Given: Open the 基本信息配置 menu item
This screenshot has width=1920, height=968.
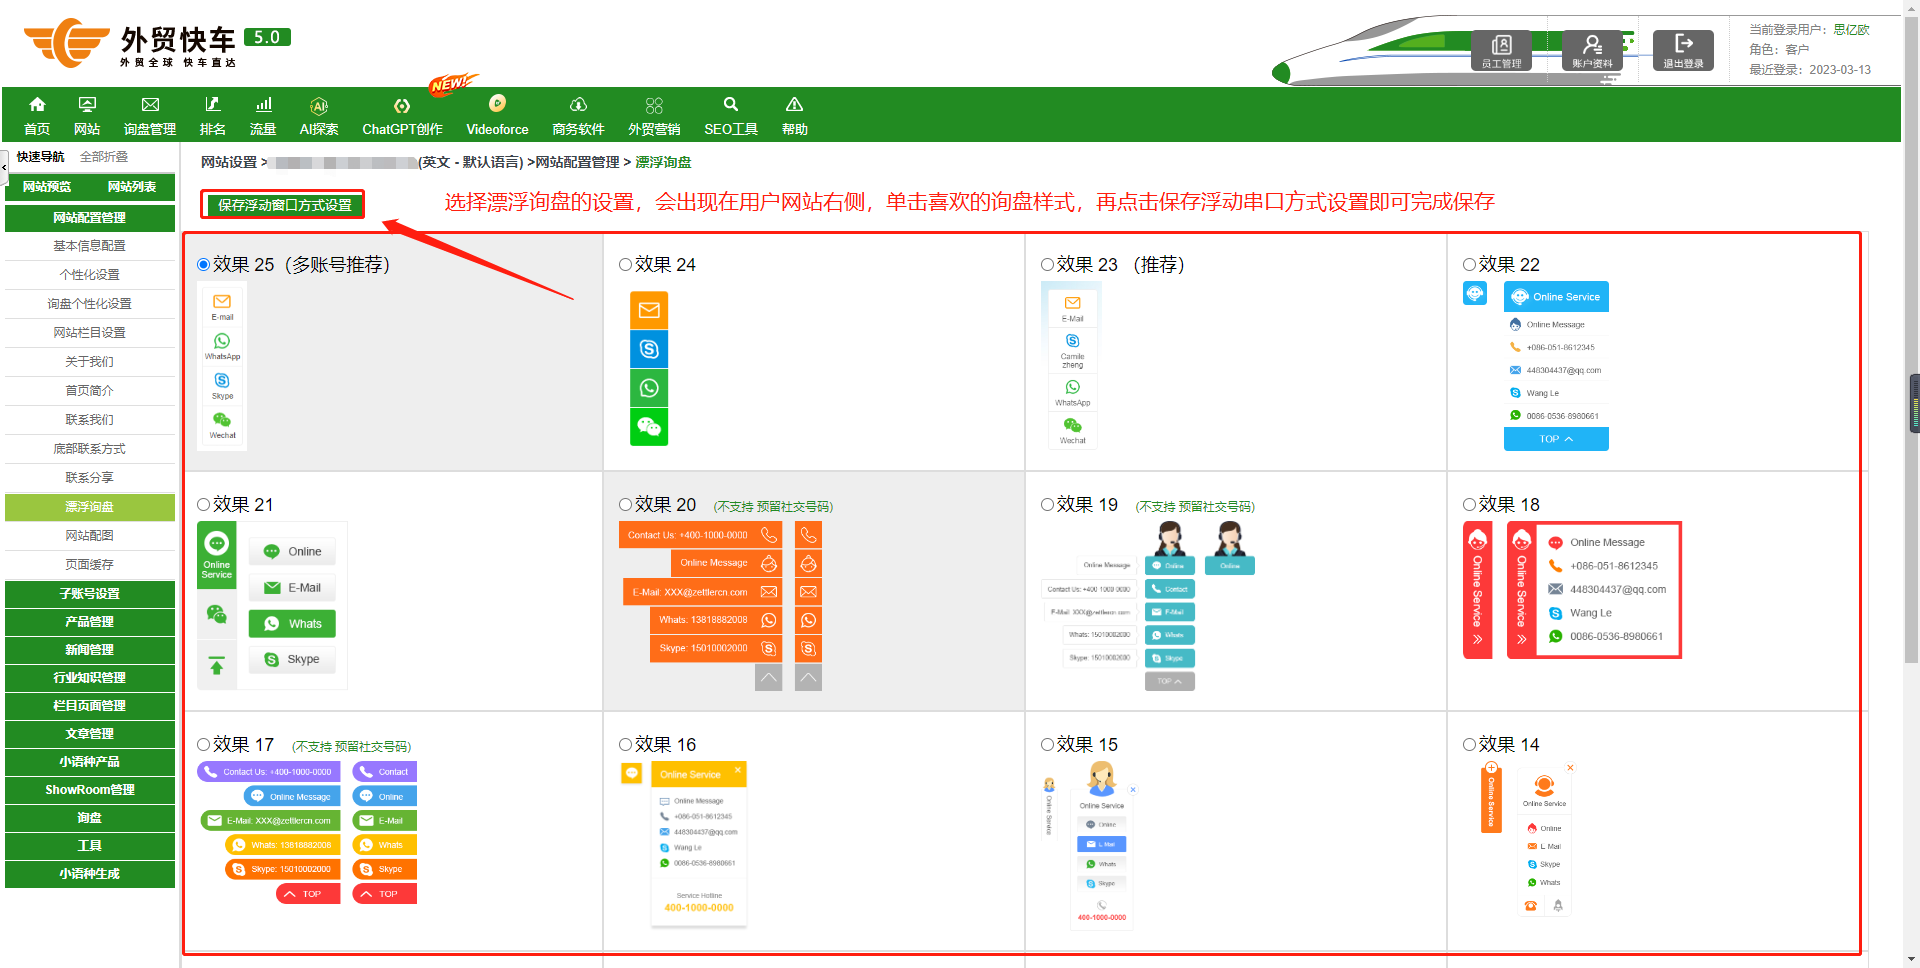Looking at the screenshot, I should click(90, 246).
